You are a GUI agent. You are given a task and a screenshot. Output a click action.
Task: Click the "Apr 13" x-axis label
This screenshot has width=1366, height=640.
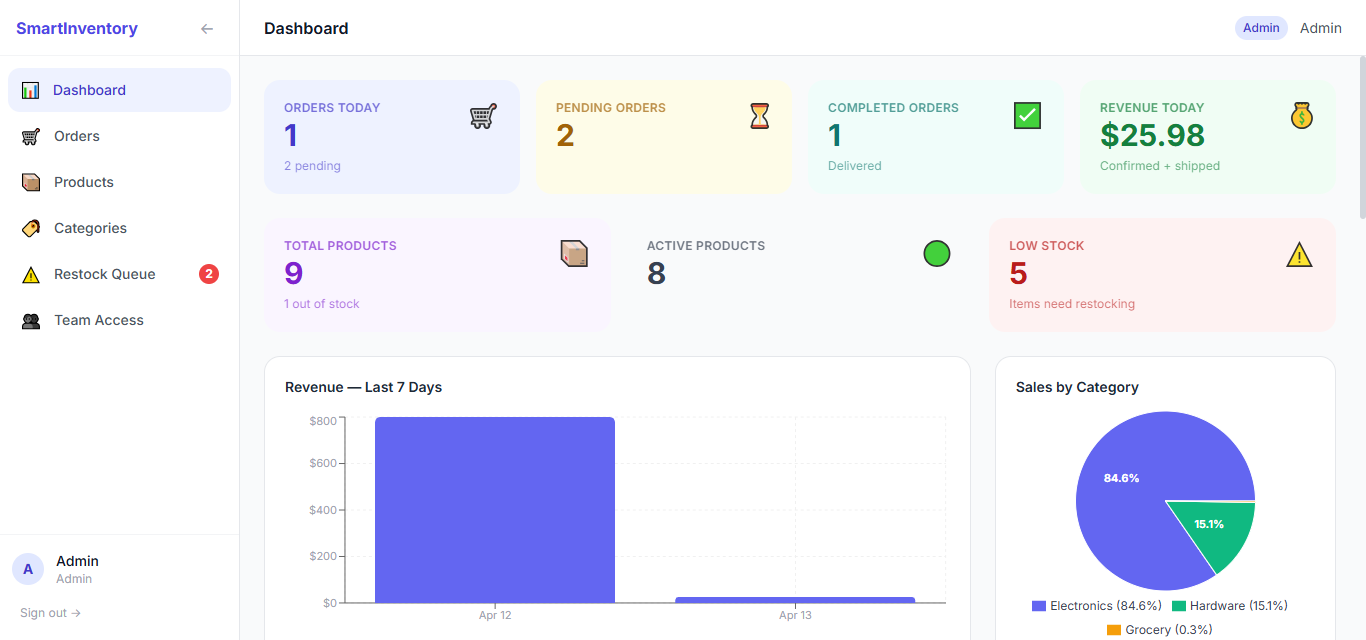click(x=795, y=615)
